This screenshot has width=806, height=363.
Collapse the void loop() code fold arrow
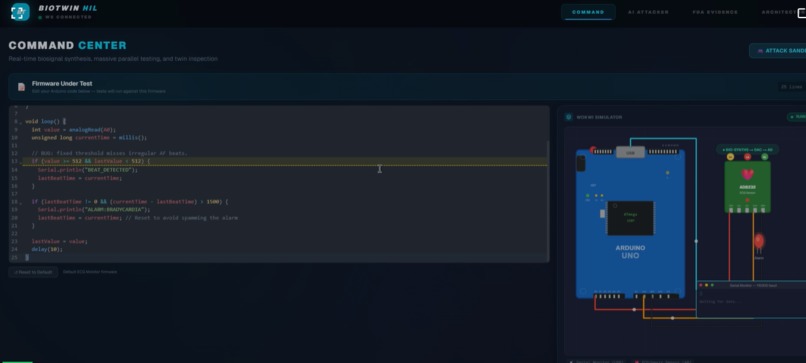point(20,122)
